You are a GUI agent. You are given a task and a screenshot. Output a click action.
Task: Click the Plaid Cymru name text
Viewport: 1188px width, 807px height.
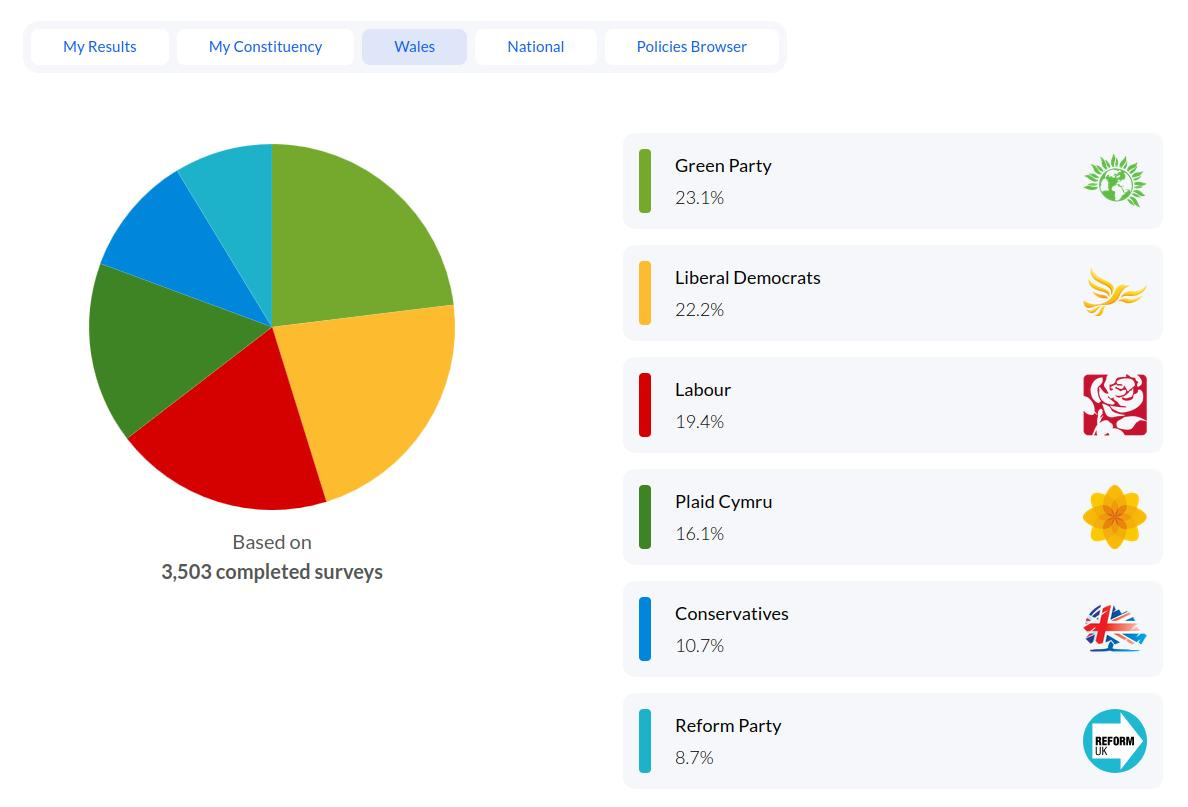click(x=724, y=502)
